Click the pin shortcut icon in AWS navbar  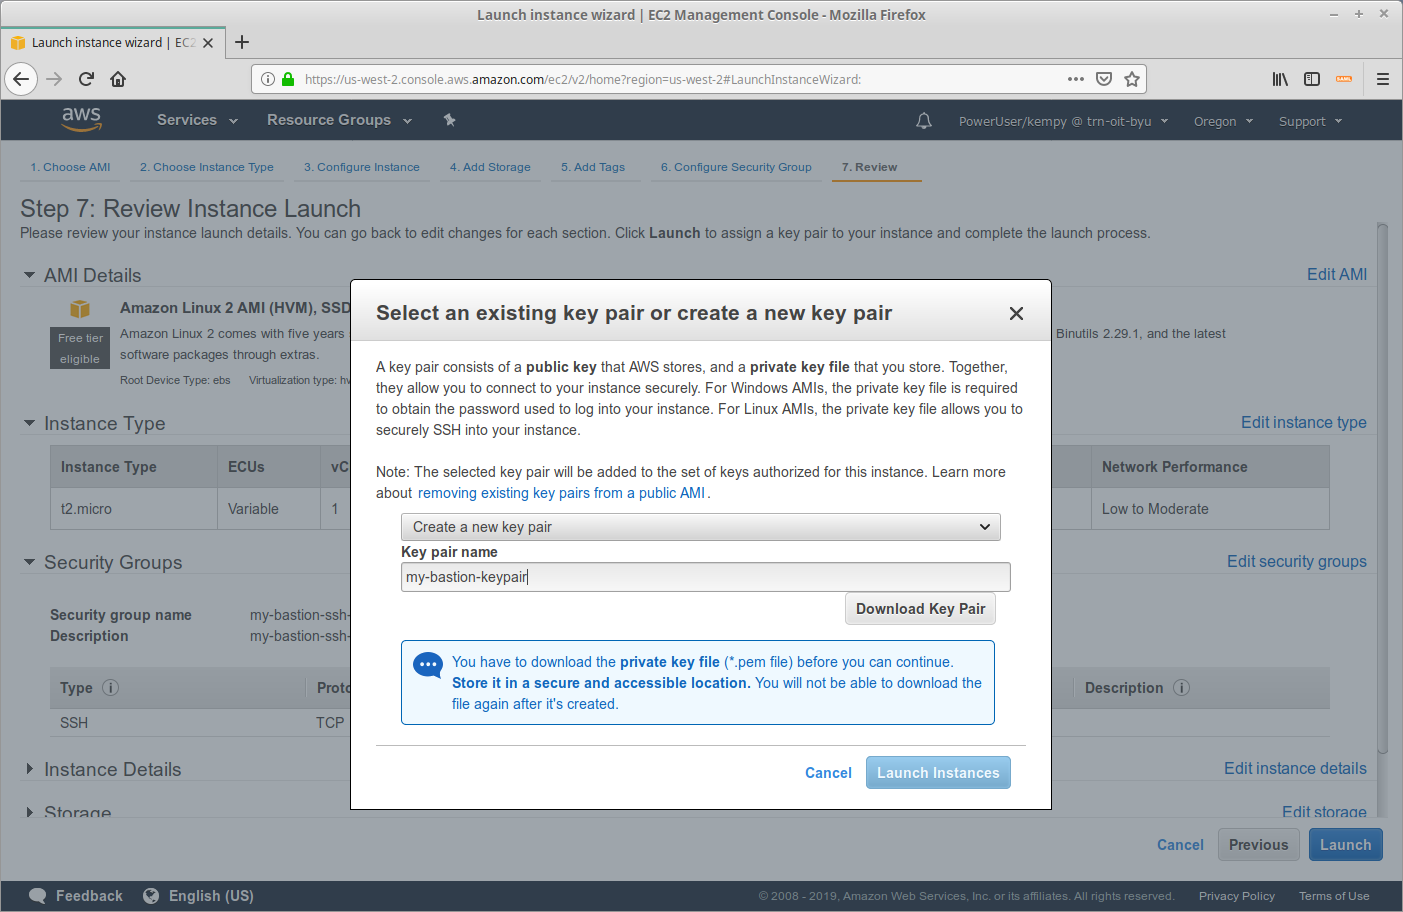tap(450, 120)
